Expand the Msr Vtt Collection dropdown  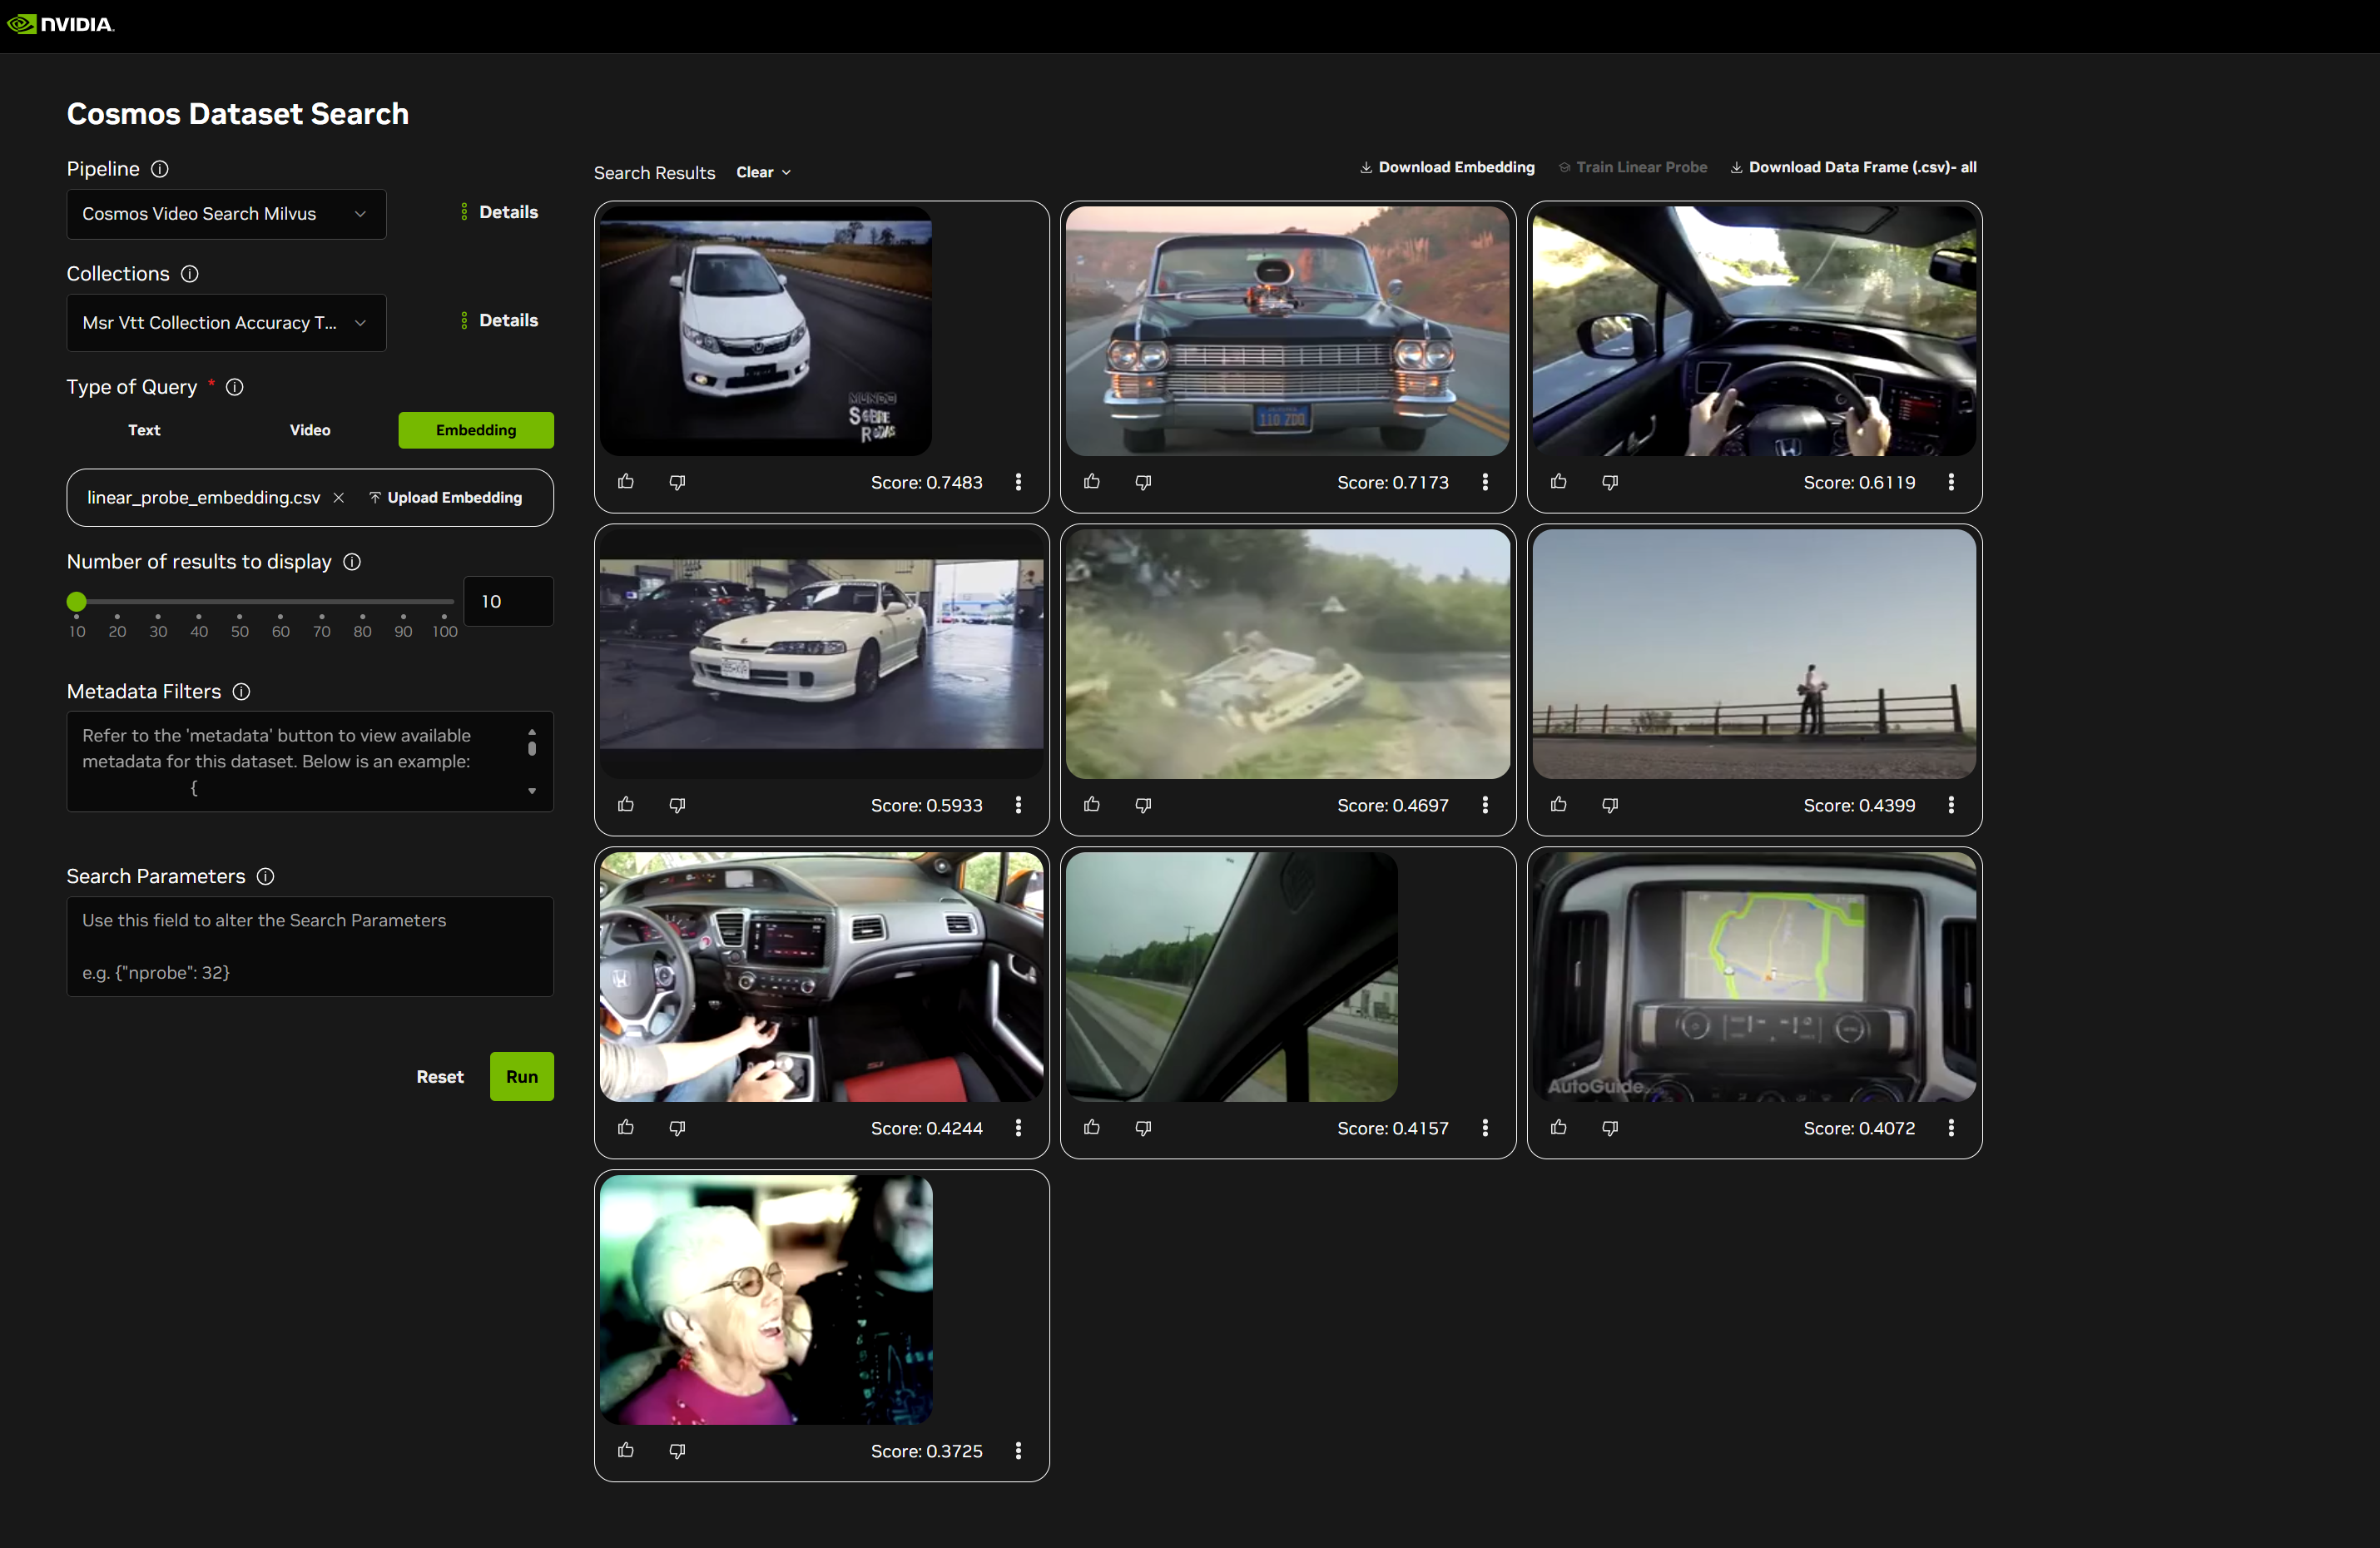point(226,323)
